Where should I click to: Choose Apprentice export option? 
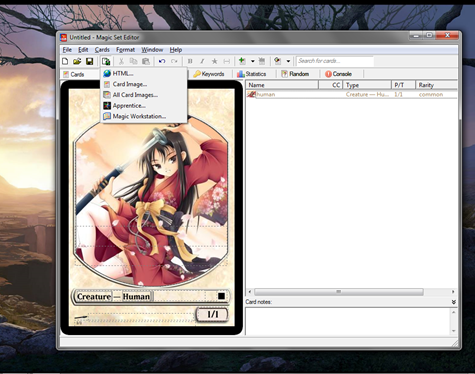[144, 106]
